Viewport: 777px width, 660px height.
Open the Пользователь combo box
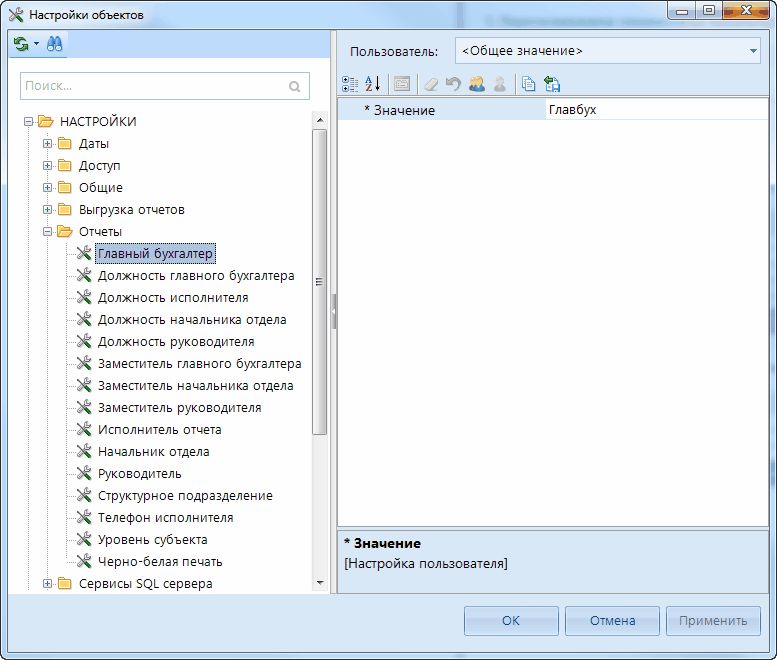click(x=608, y=50)
